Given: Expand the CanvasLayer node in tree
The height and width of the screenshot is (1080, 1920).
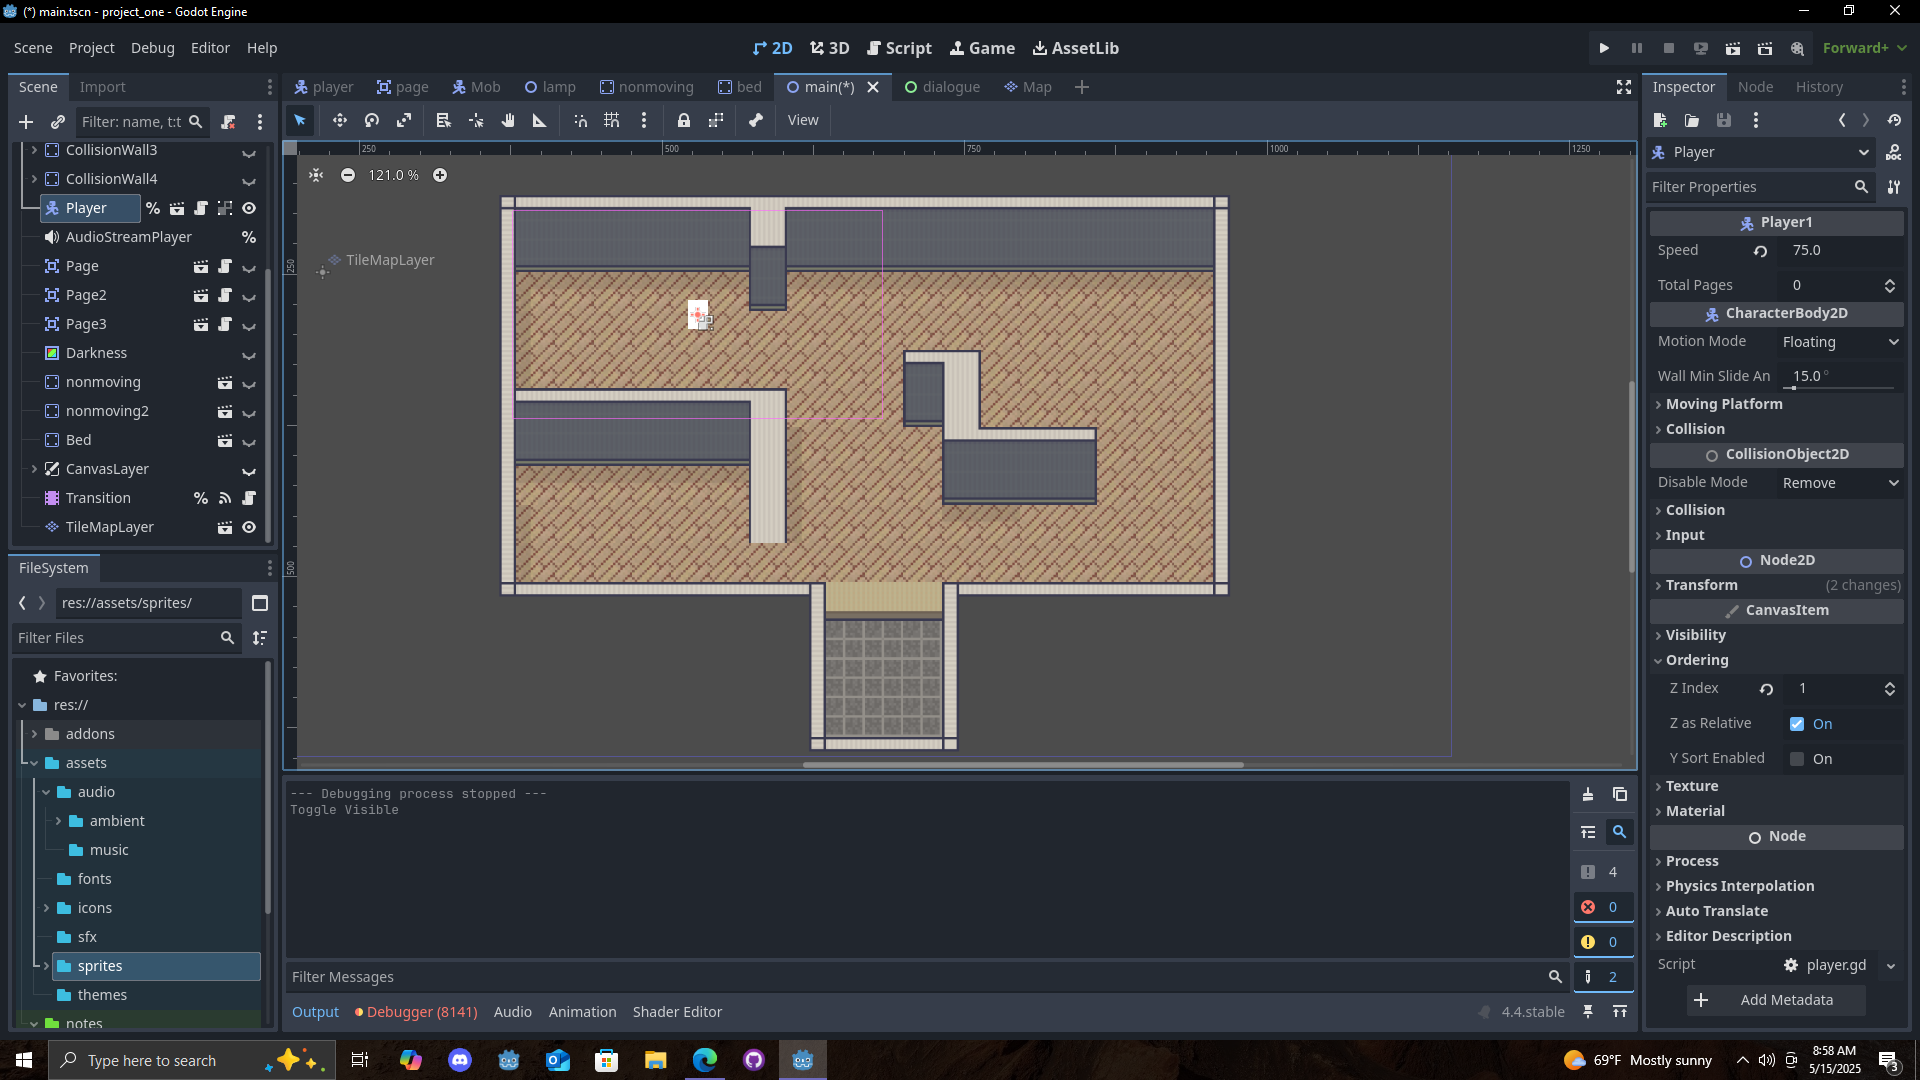Looking at the screenshot, I should [x=34, y=469].
